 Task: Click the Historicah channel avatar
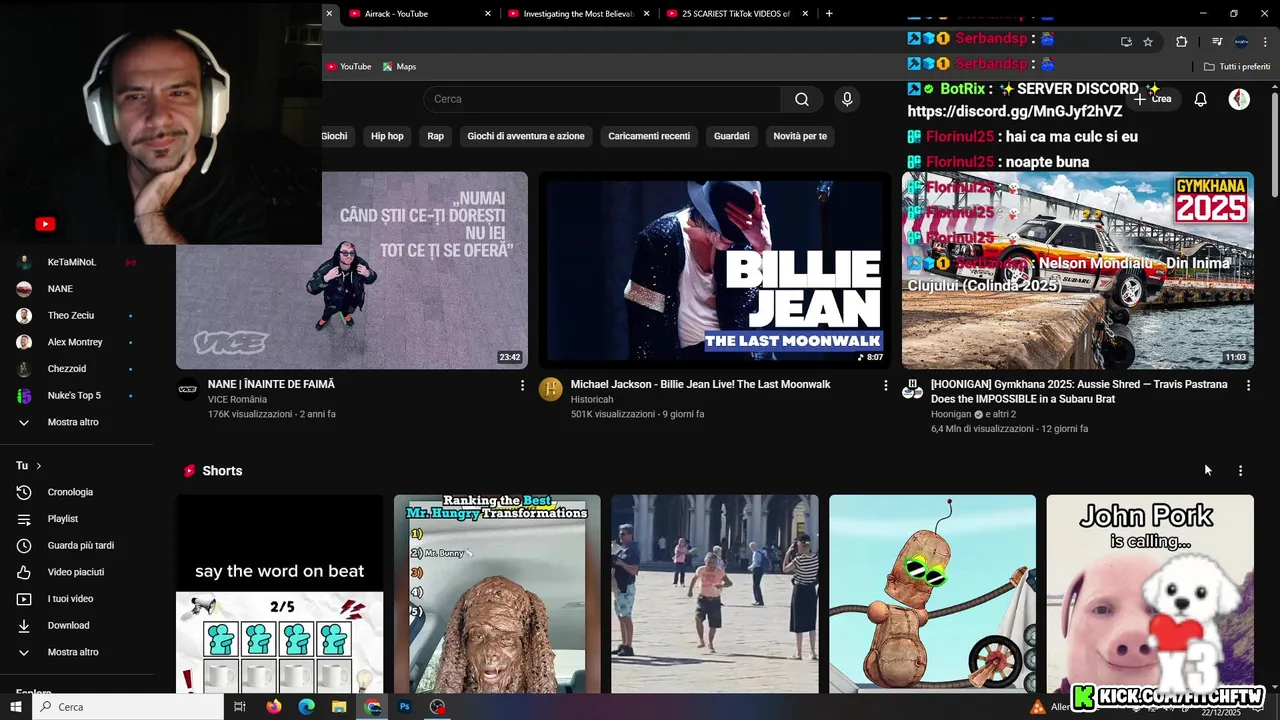click(x=551, y=389)
